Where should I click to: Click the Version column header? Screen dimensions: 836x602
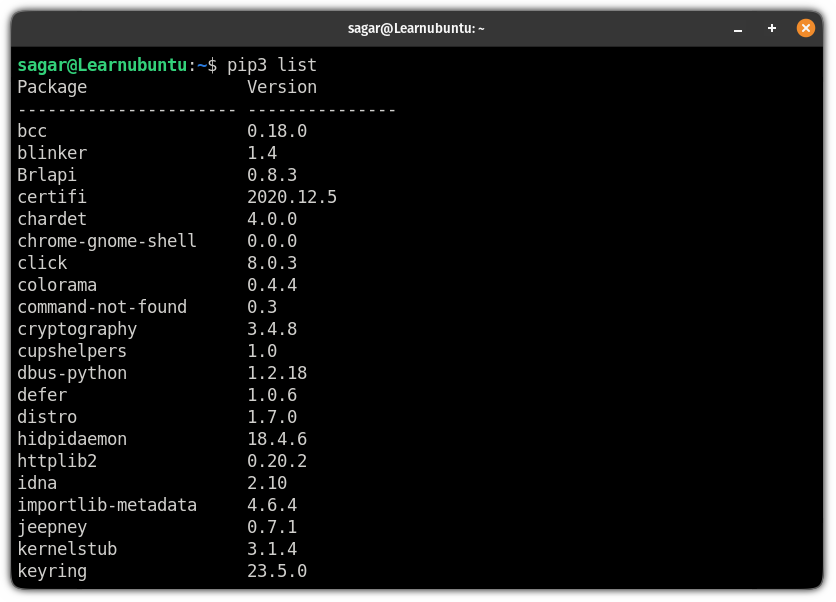click(282, 87)
